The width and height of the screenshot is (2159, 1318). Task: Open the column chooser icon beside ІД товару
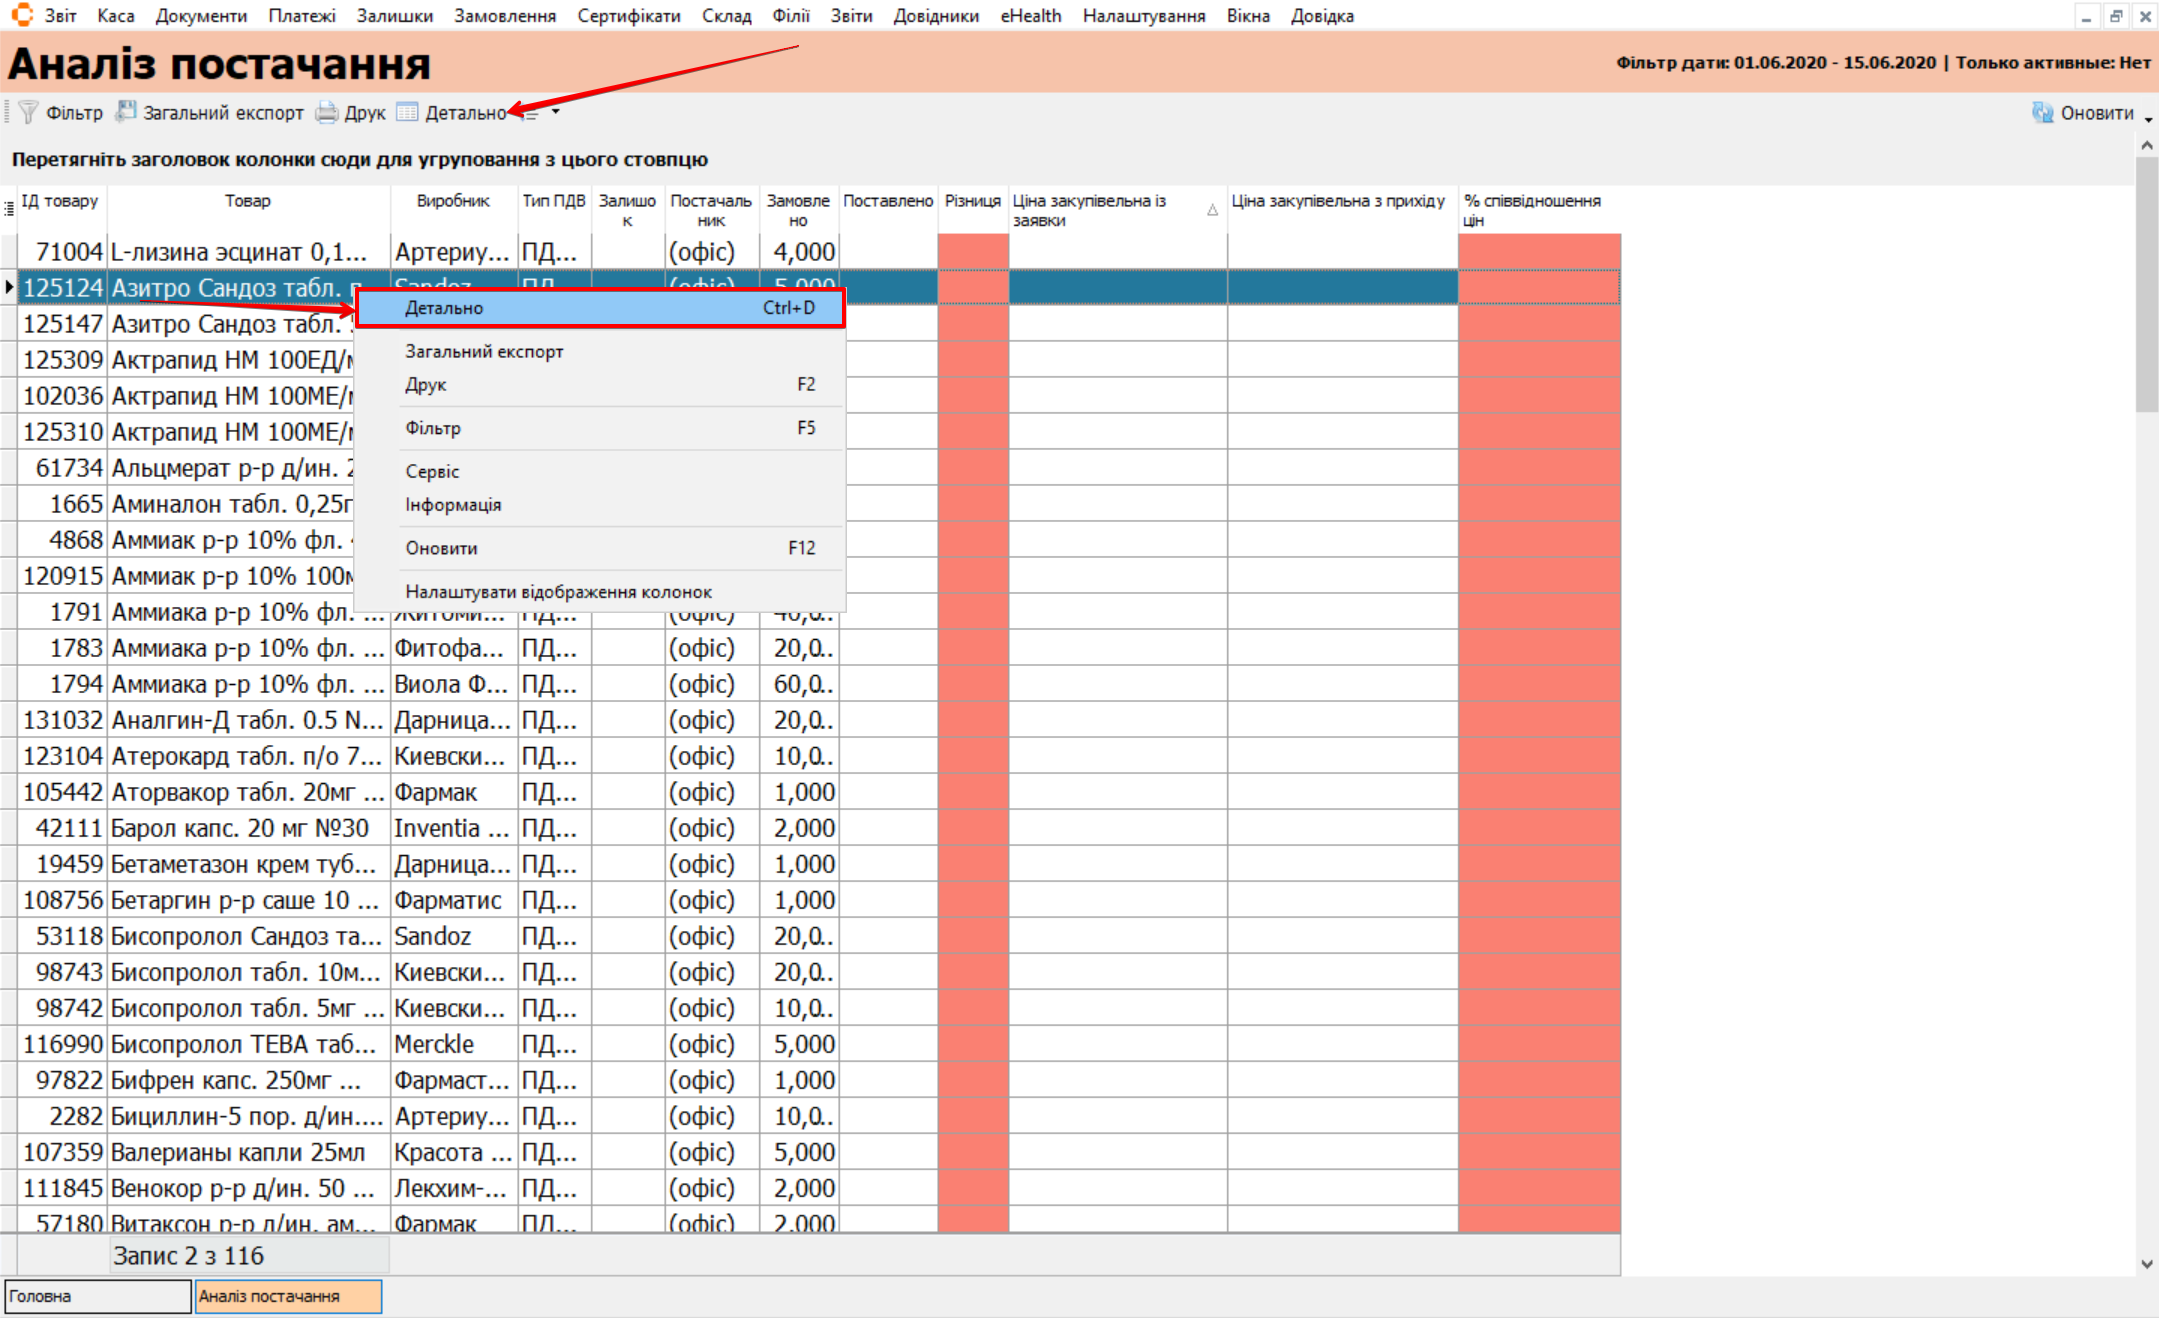[9, 208]
